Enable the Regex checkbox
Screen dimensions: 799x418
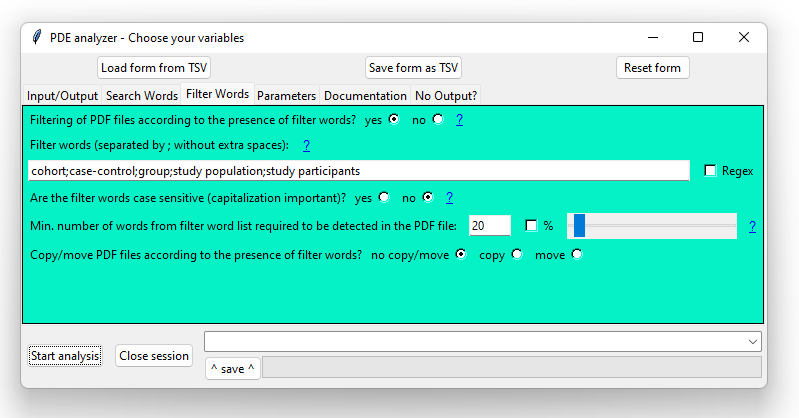click(710, 171)
